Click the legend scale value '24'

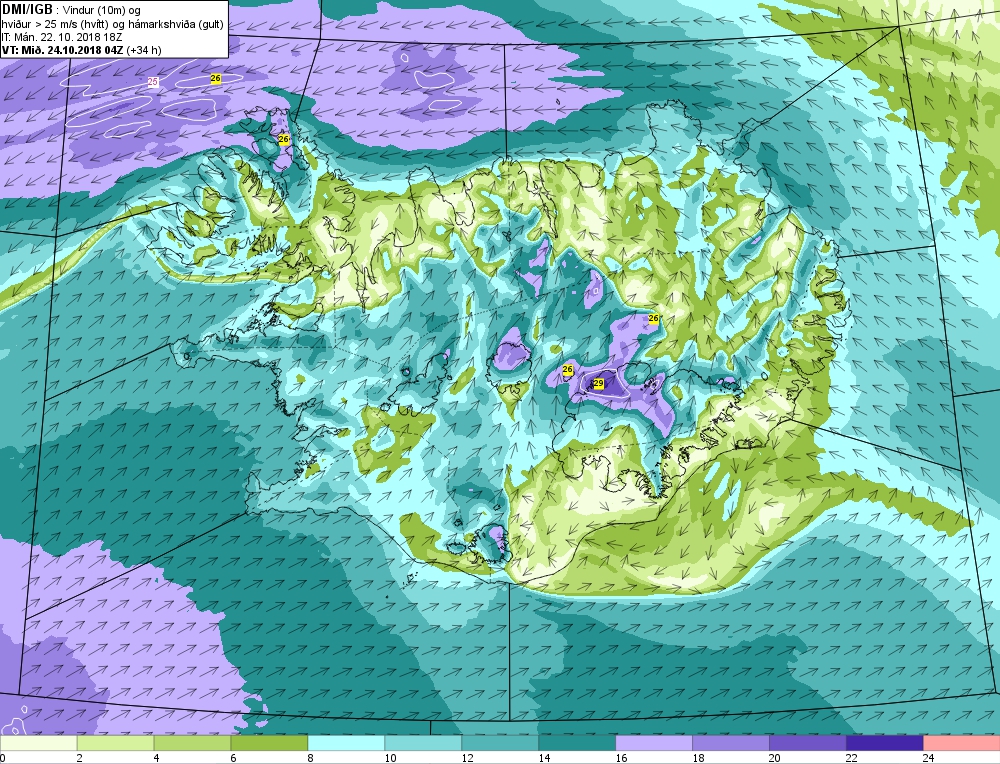(929, 758)
